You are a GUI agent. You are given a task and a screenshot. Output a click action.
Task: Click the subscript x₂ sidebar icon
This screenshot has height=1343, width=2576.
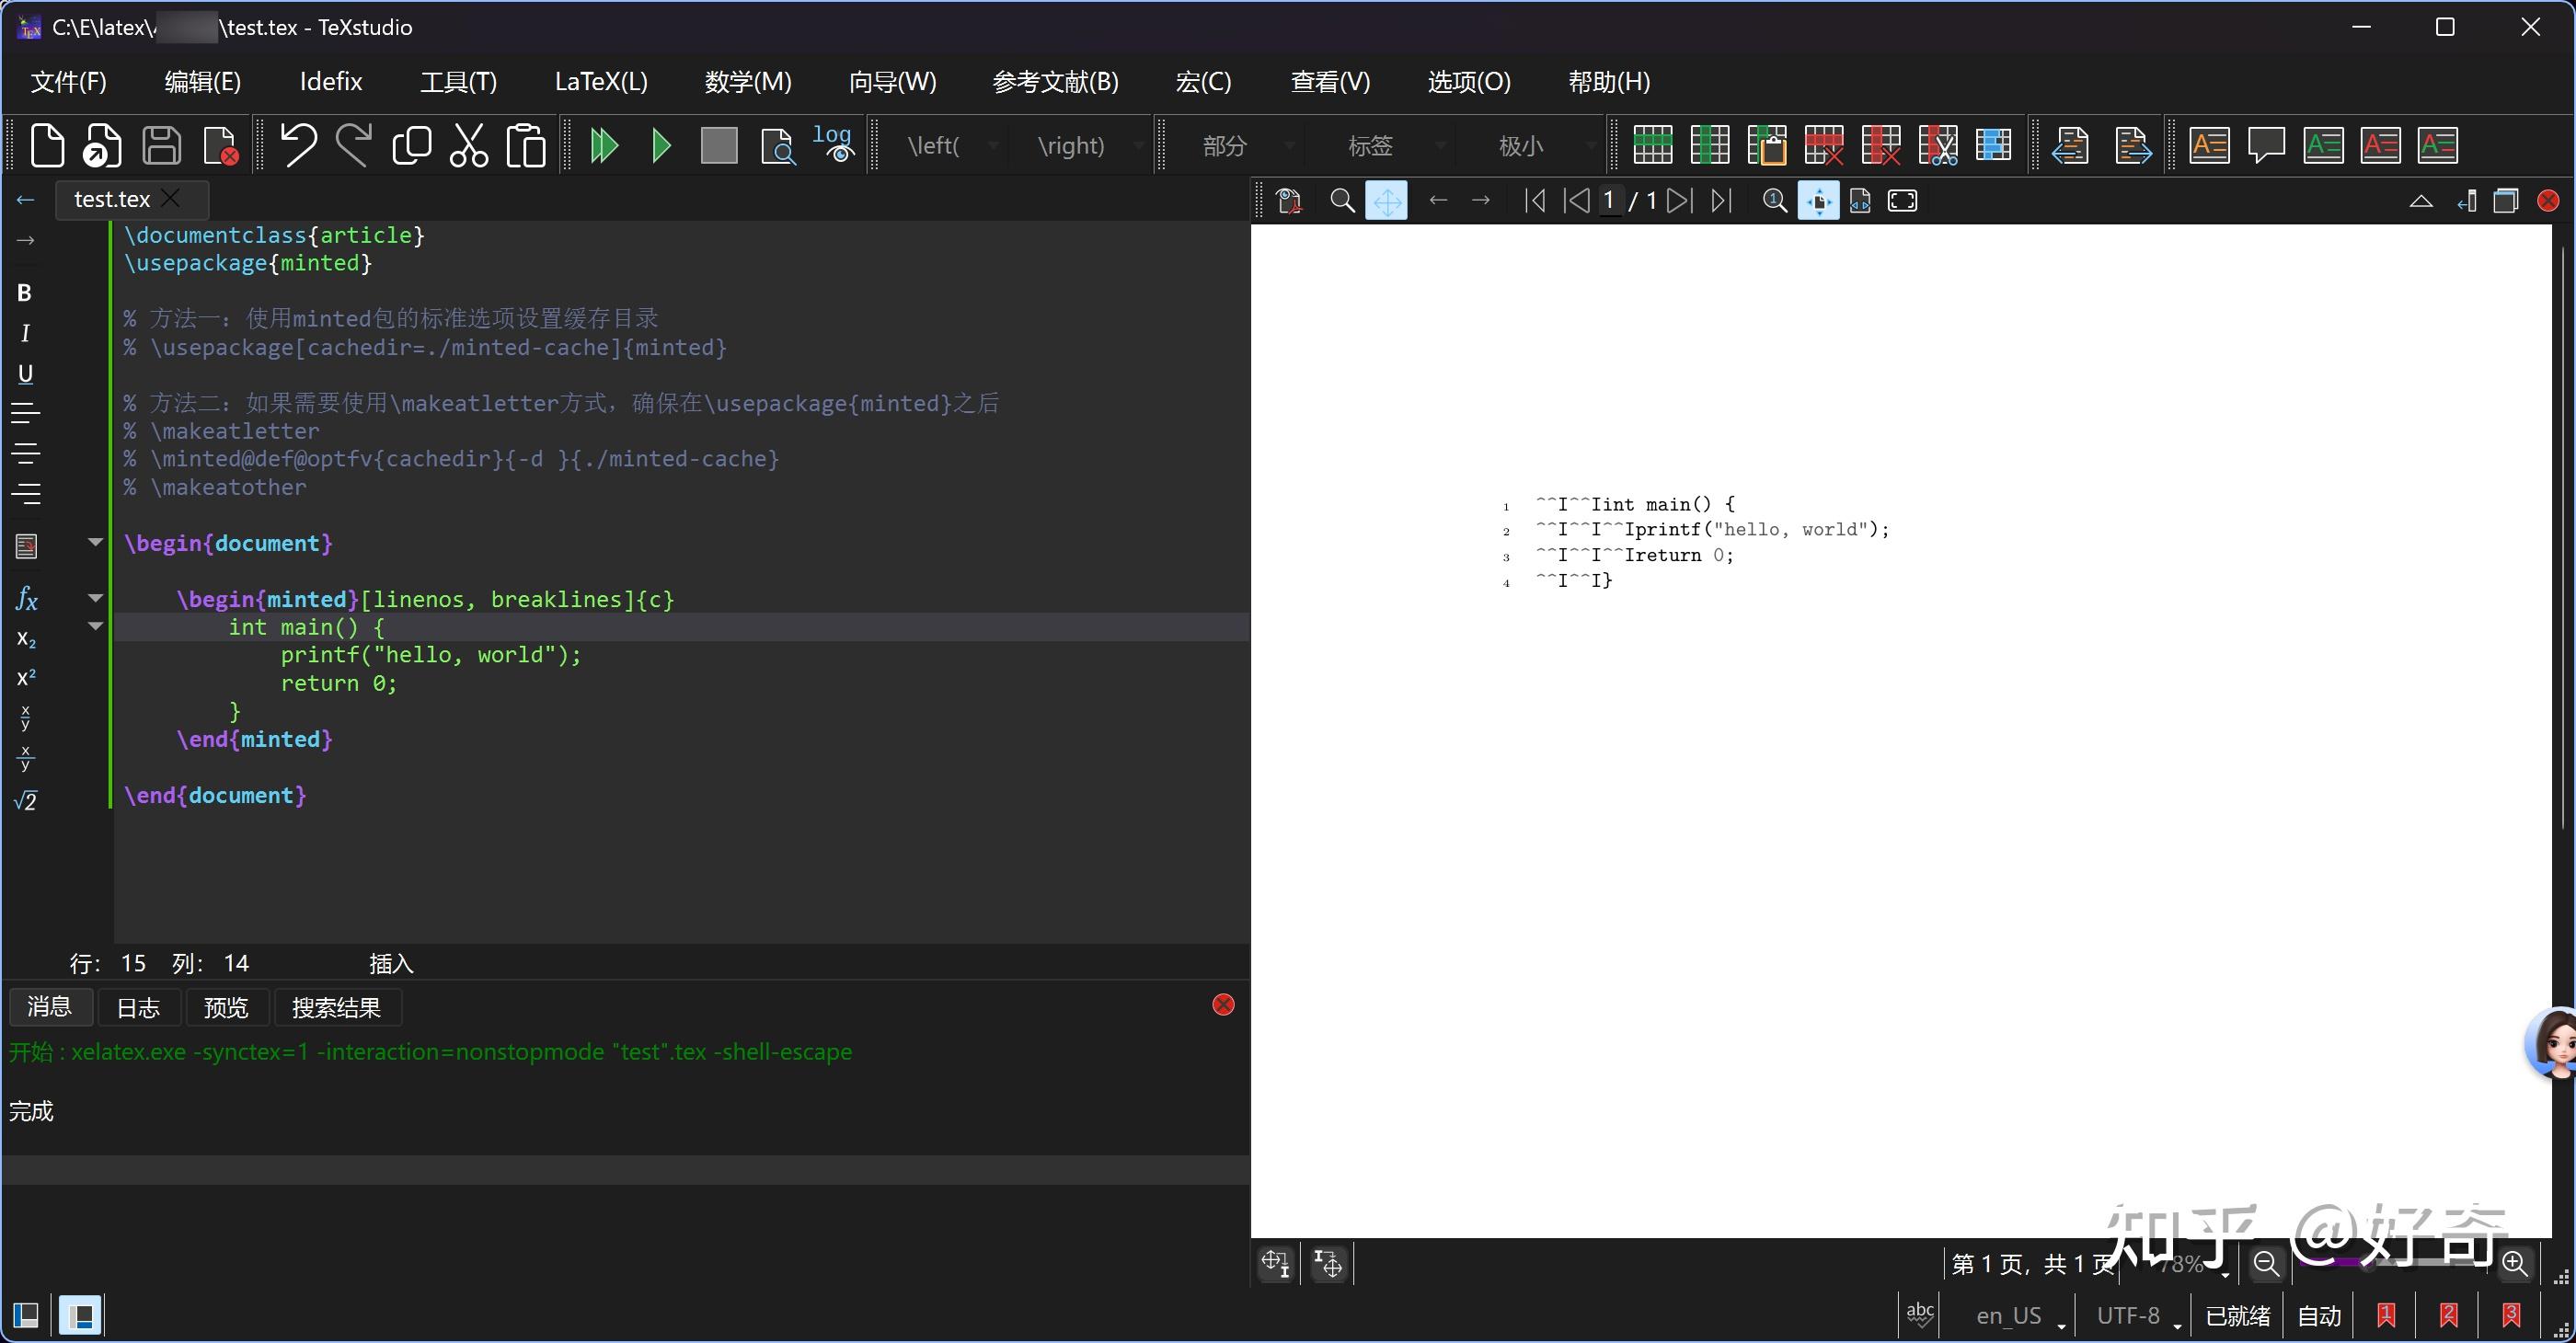click(26, 639)
